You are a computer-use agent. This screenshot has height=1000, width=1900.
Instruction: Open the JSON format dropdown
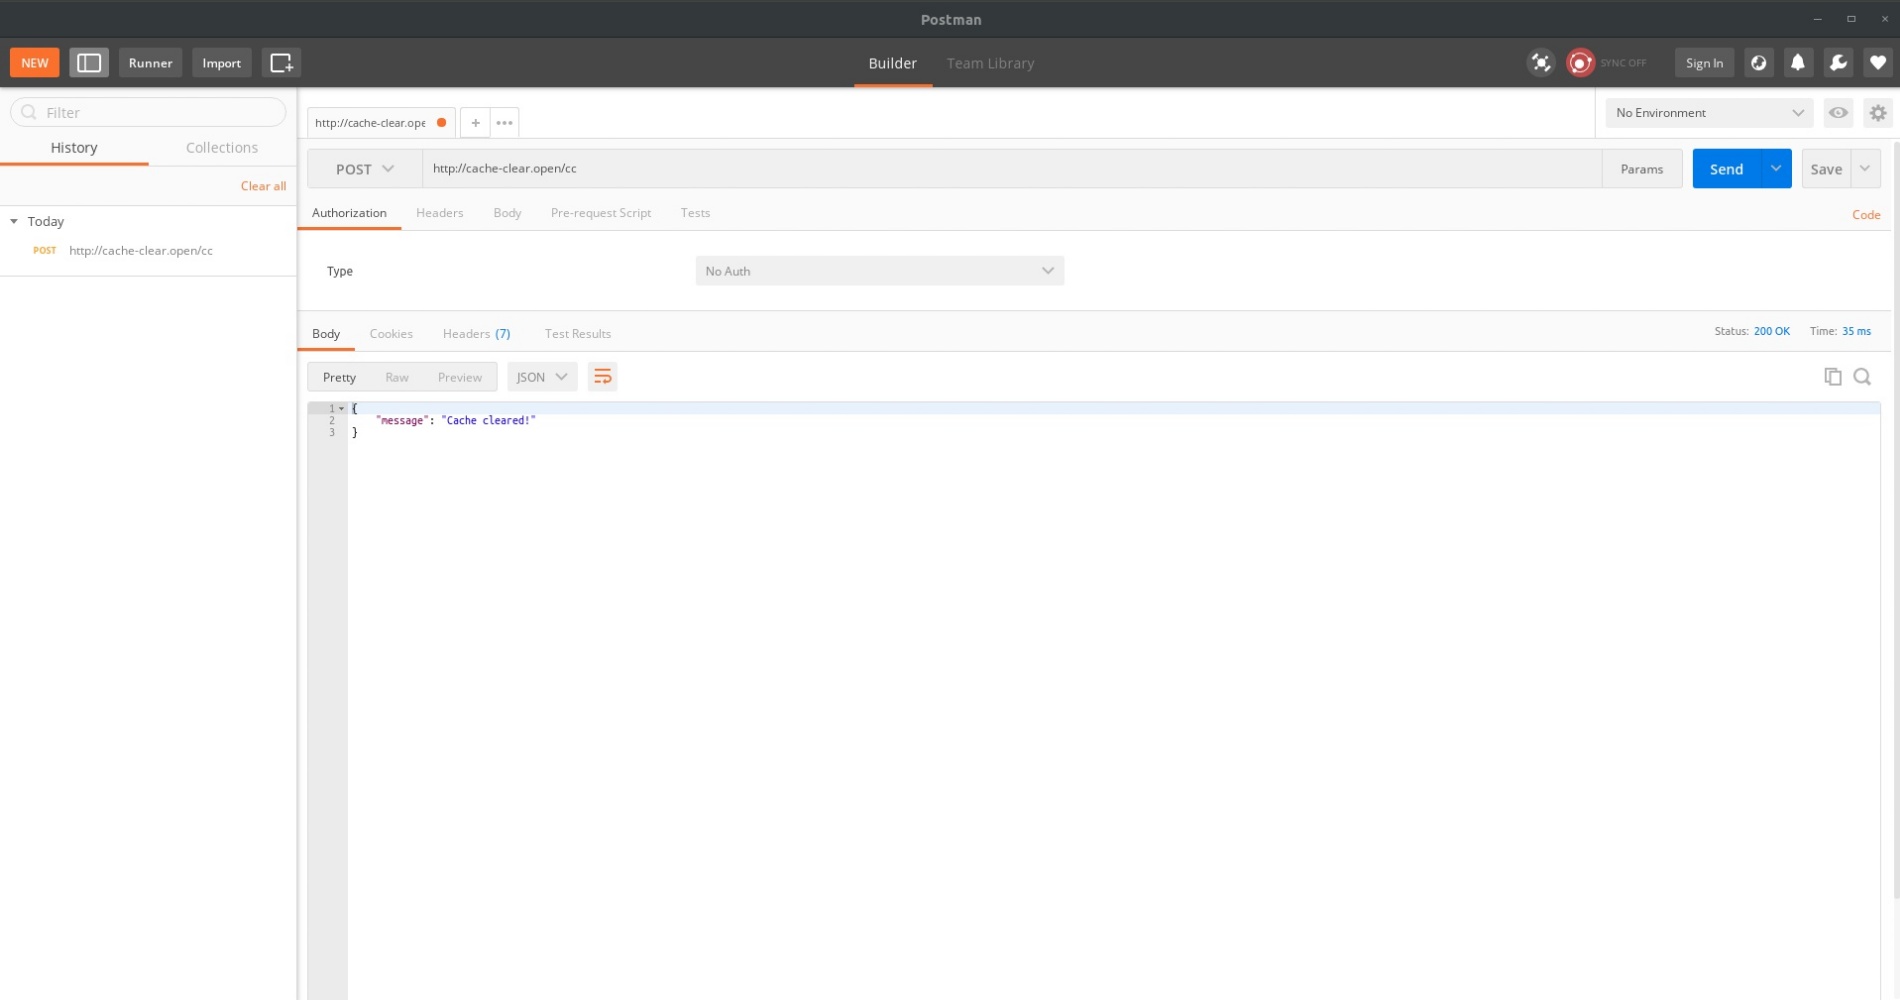point(542,377)
